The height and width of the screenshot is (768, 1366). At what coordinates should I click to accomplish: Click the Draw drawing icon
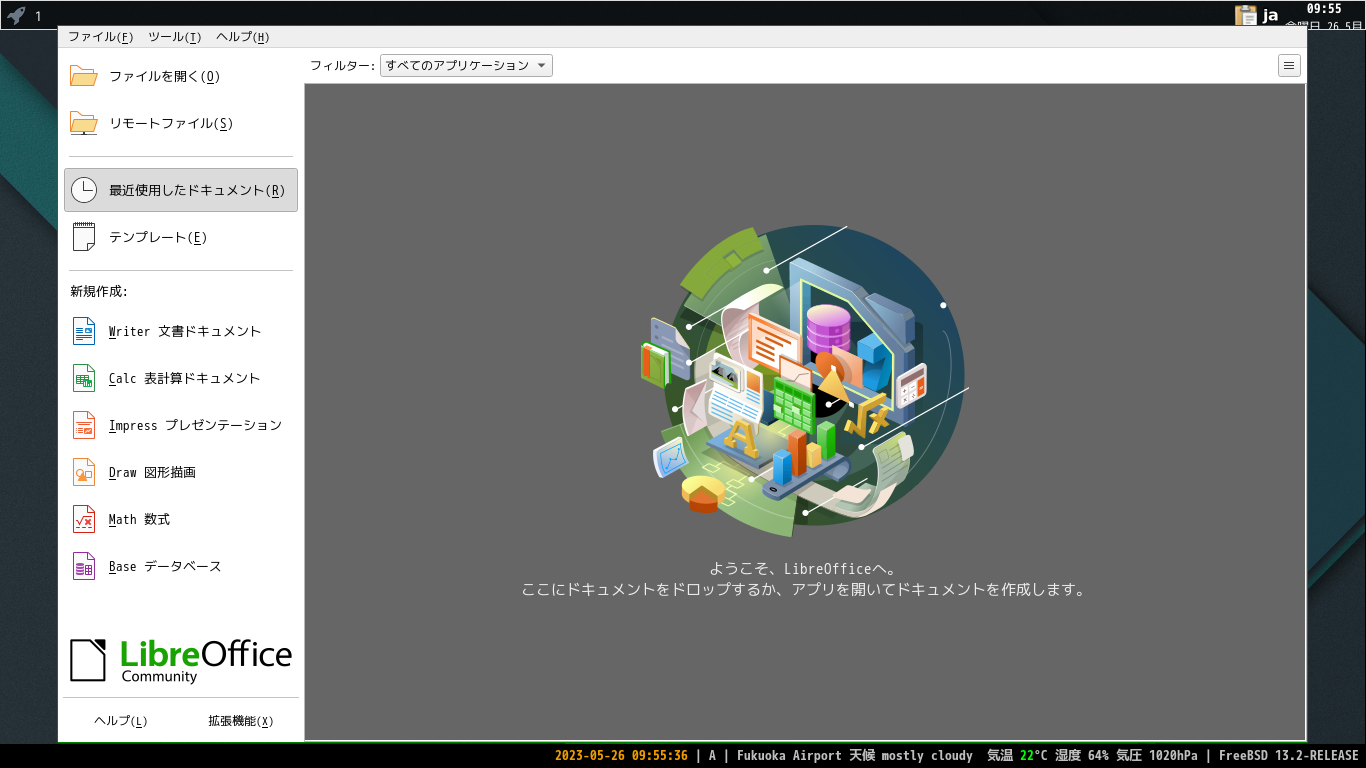click(84, 472)
